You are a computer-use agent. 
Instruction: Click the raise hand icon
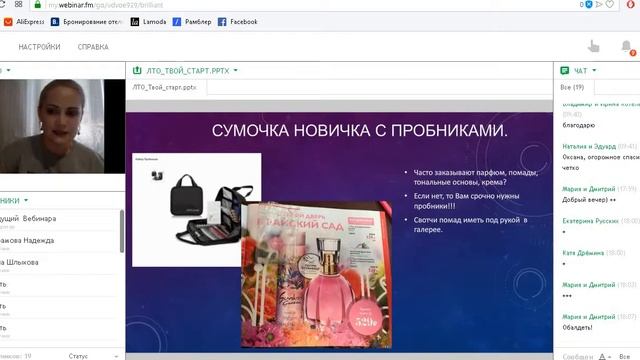pos(593,47)
